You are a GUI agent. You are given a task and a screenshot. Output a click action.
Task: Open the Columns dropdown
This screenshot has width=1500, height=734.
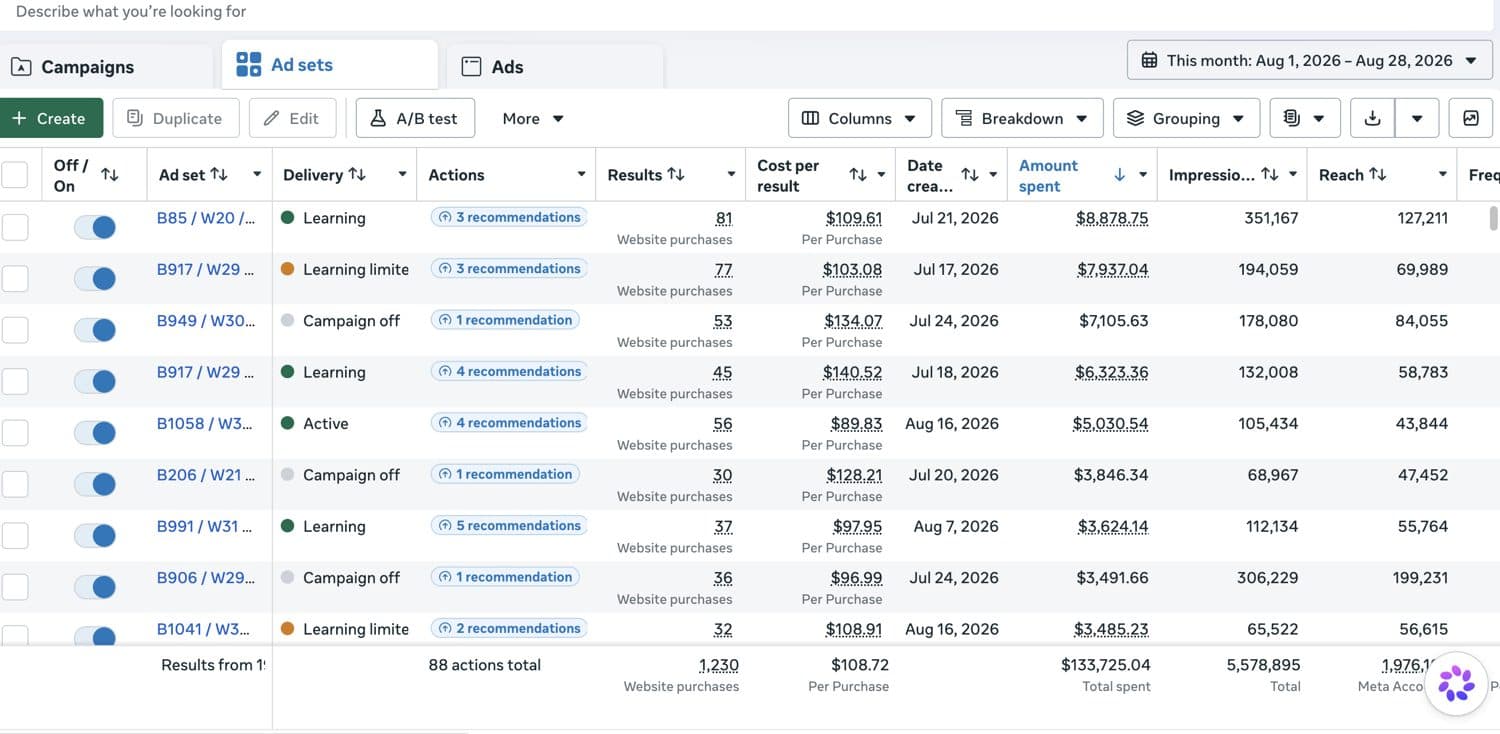click(860, 118)
